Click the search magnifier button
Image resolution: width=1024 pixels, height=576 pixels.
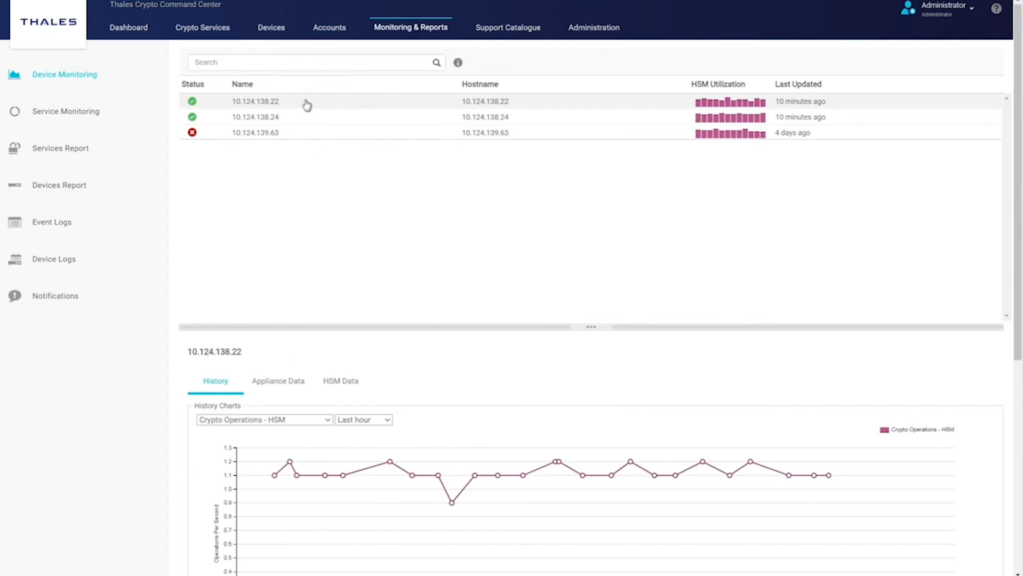(x=435, y=62)
